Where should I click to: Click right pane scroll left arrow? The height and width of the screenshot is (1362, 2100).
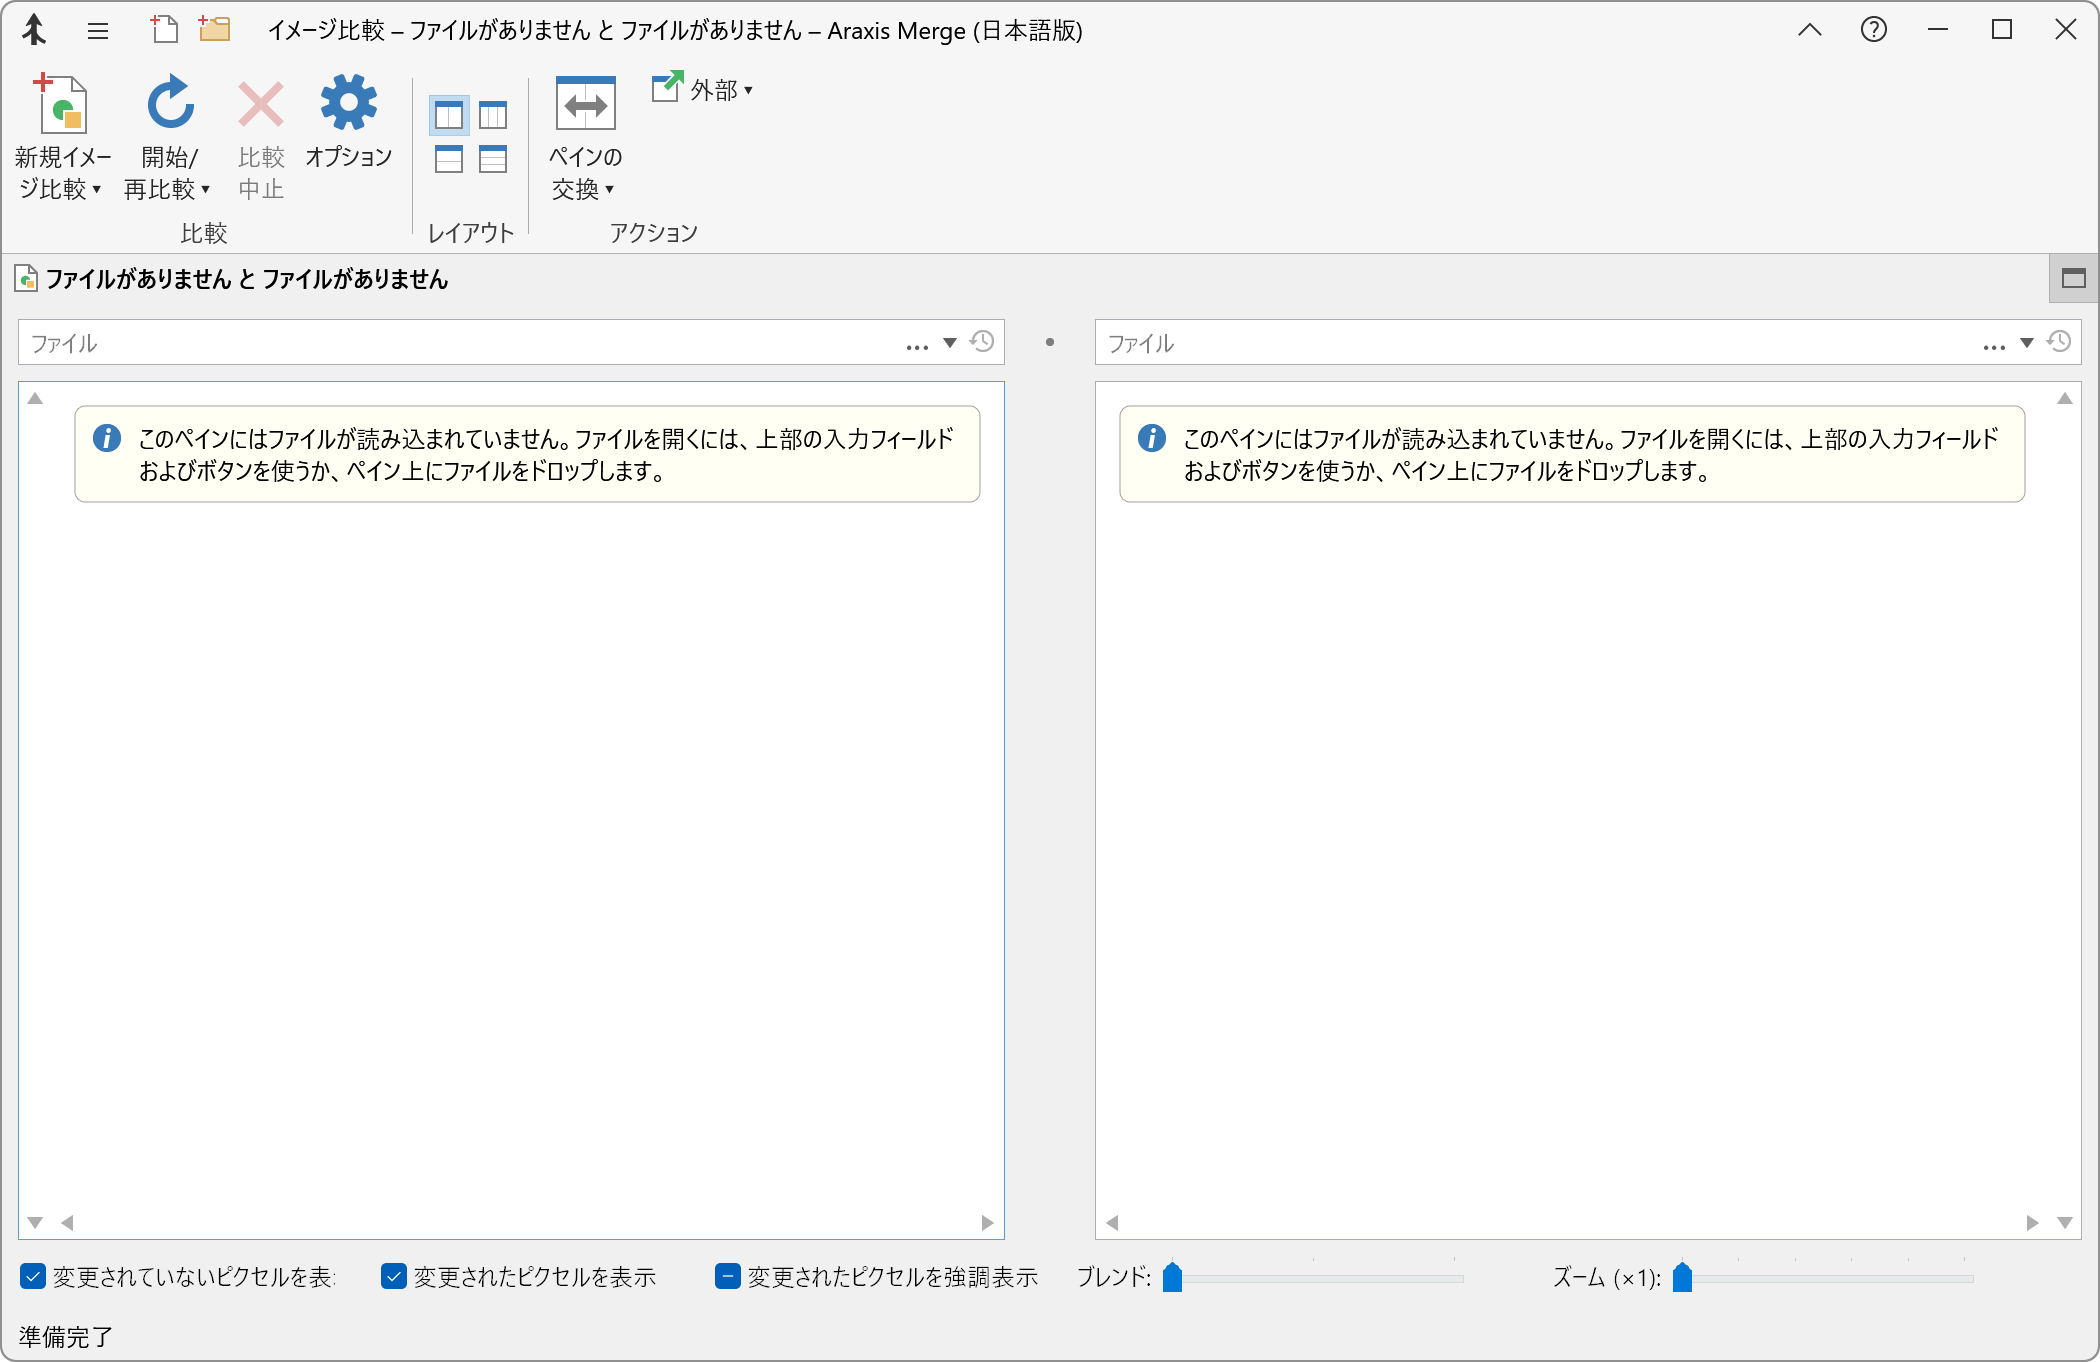pyautogui.click(x=1112, y=1222)
